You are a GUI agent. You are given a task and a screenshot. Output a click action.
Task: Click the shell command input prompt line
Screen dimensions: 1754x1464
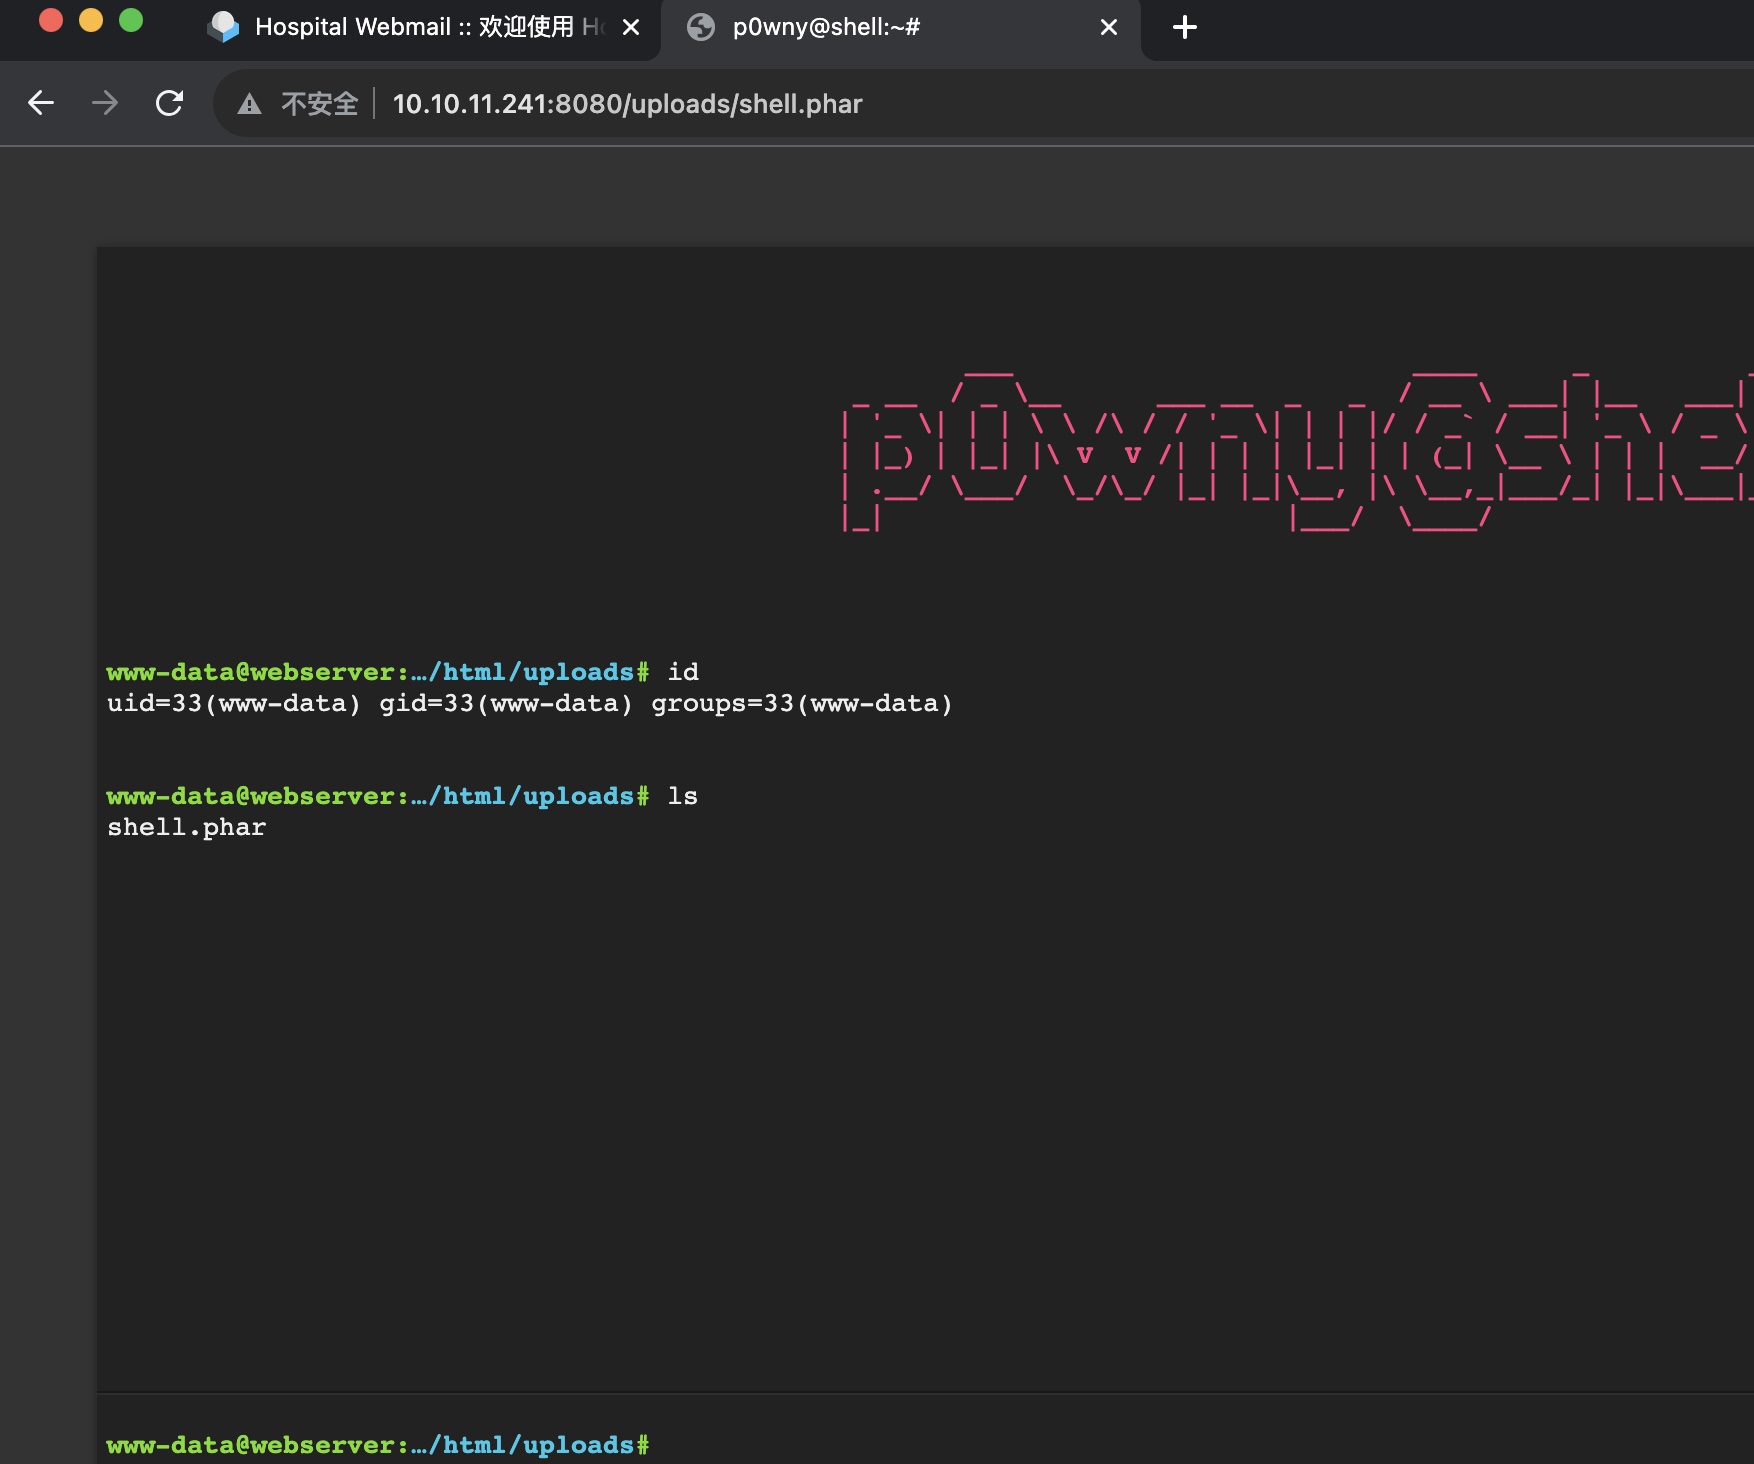pyautogui.click(x=925, y=1444)
